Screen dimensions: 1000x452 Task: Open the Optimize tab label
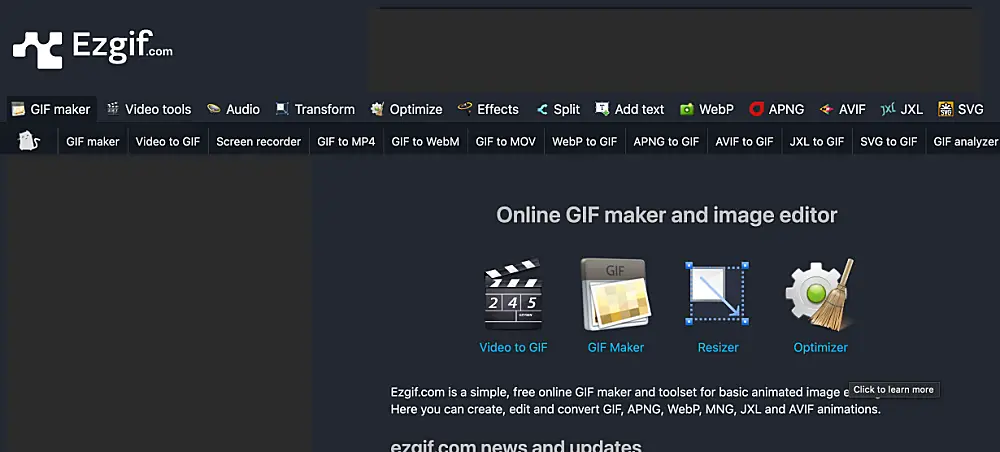tap(416, 110)
